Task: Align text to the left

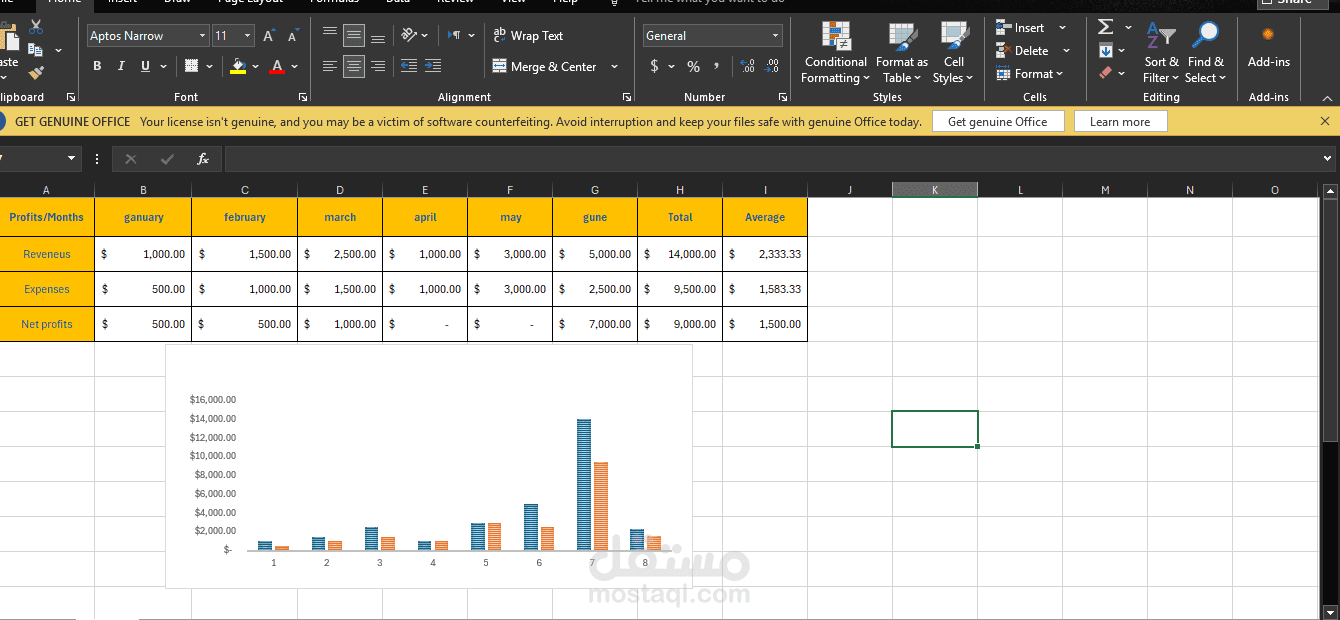Action: point(330,66)
